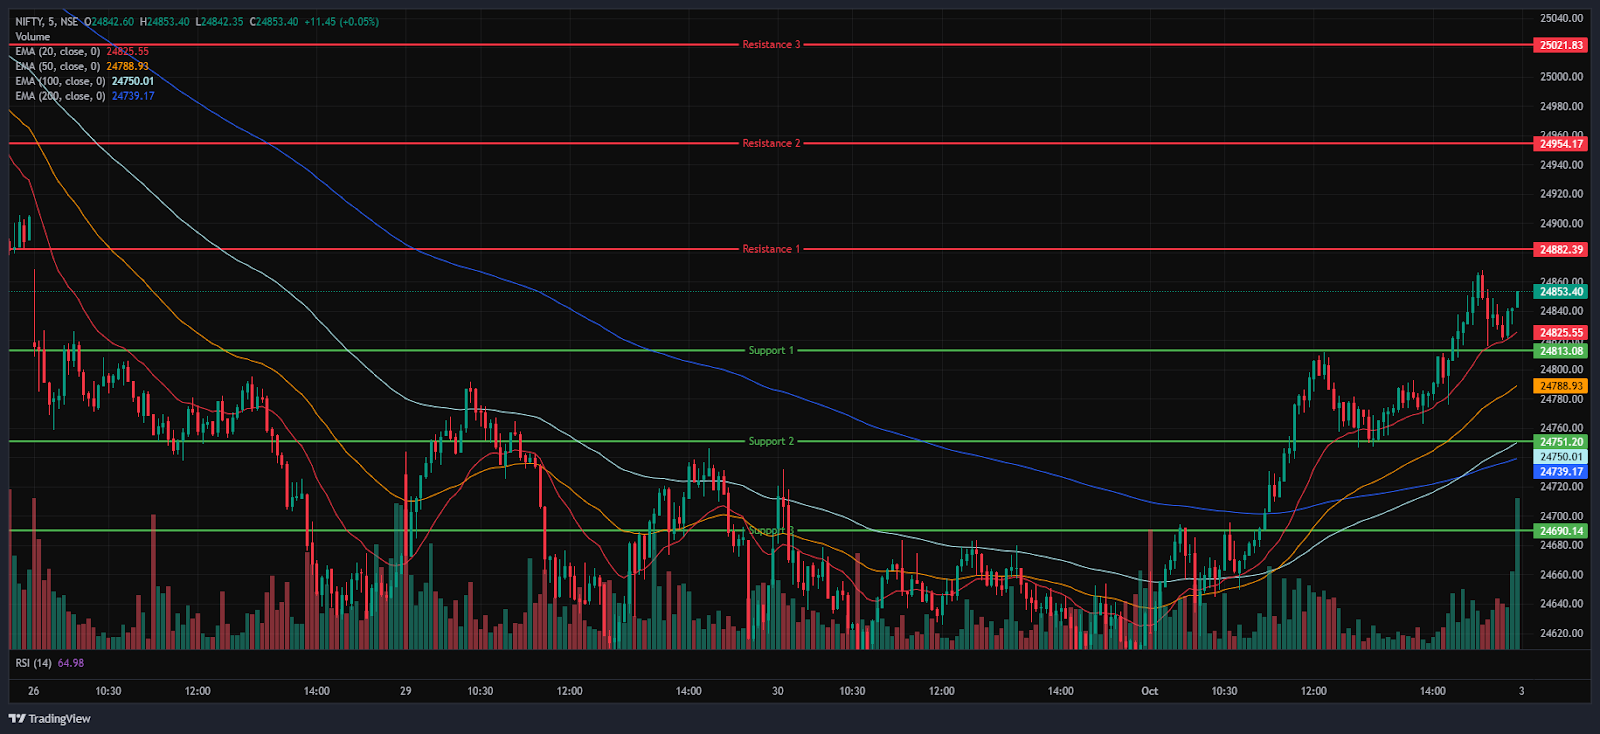This screenshot has width=1600, height=734.
Task: Select the Resistance 1 line label
Action: click(x=771, y=249)
